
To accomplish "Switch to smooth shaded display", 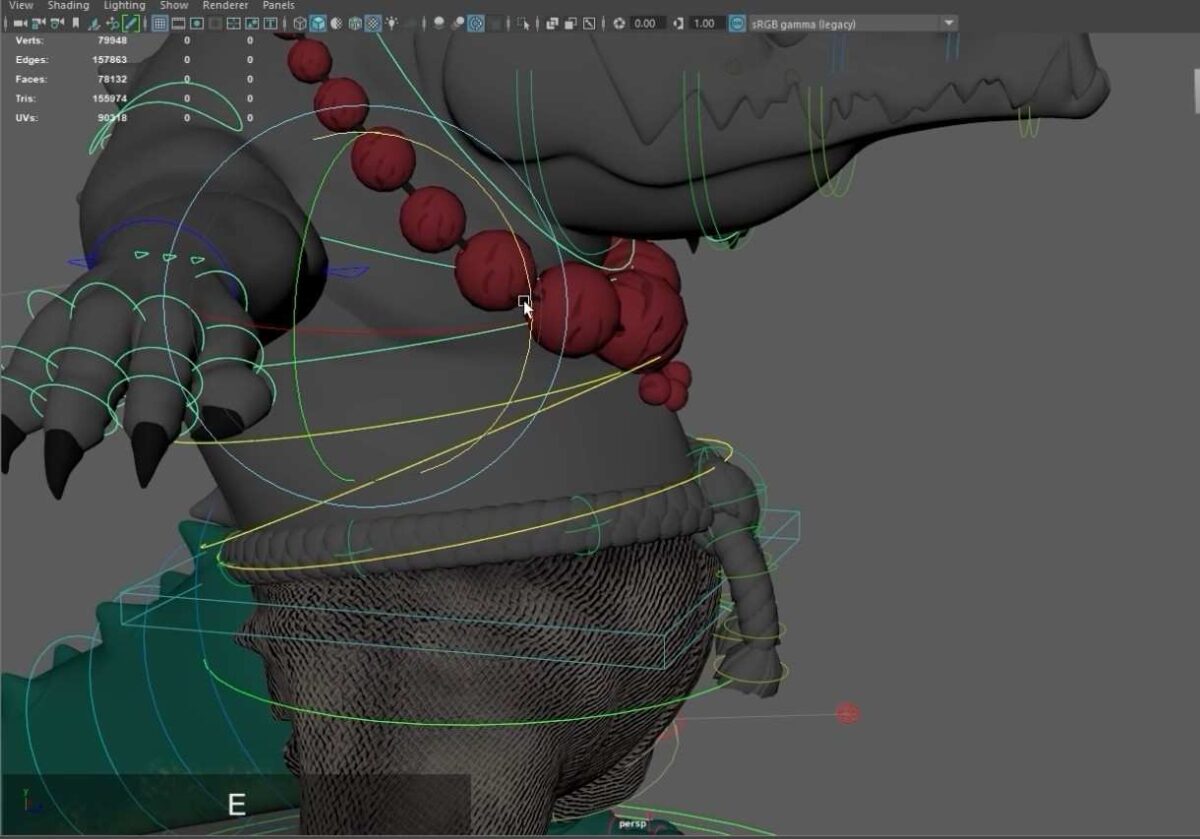I will click(x=317, y=23).
